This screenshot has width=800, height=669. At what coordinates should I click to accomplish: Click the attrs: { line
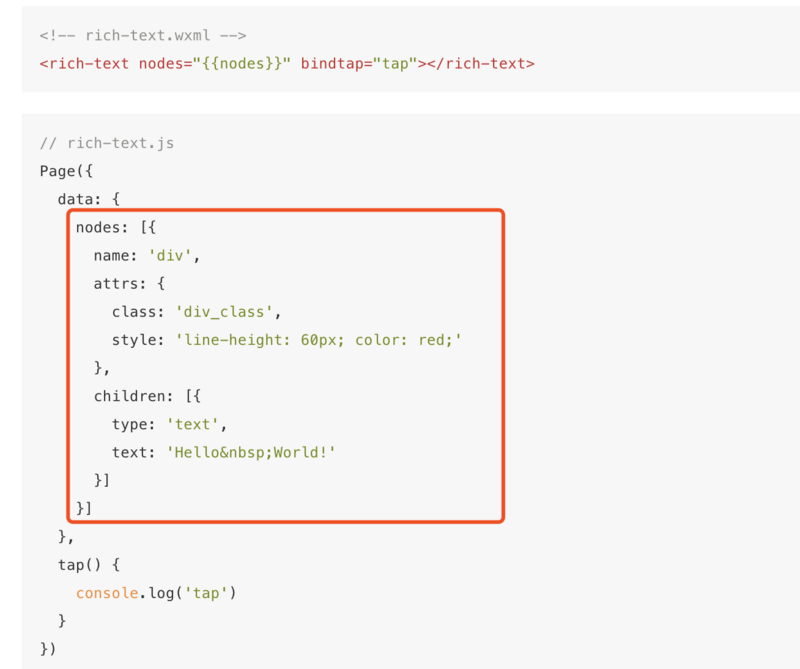click(x=130, y=284)
